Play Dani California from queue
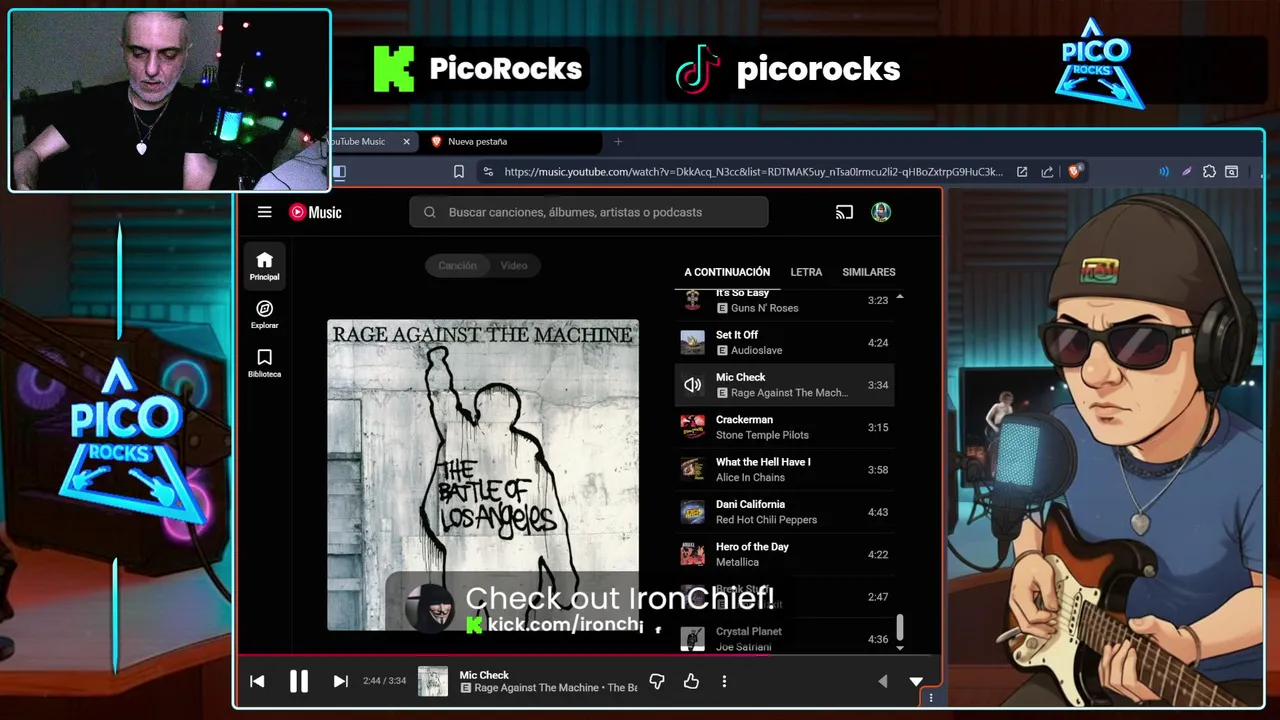The image size is (1280, 720). point(784,512)
